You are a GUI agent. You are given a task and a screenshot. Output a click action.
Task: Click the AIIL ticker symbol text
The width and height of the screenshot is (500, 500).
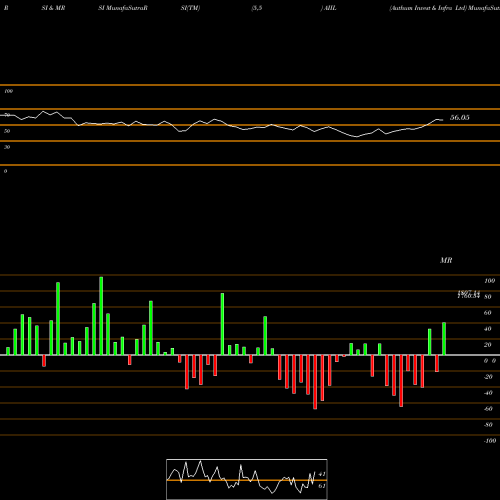point(330,8)
